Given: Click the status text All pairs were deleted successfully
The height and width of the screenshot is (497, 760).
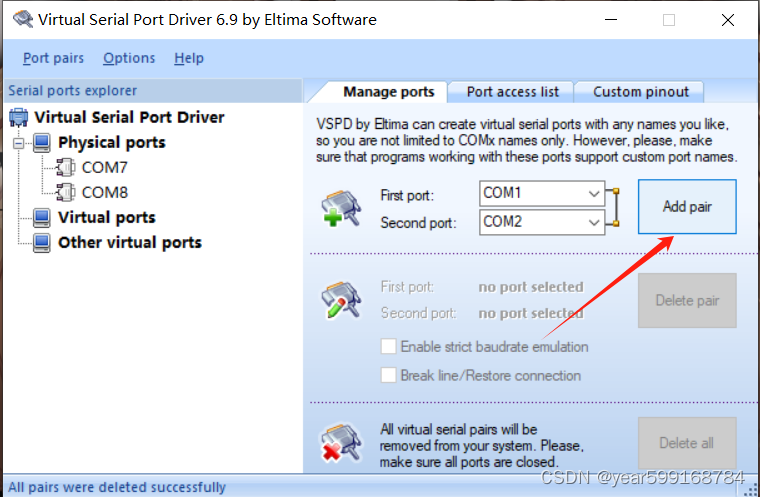Looking at the screenshot, I should point(117,487).
